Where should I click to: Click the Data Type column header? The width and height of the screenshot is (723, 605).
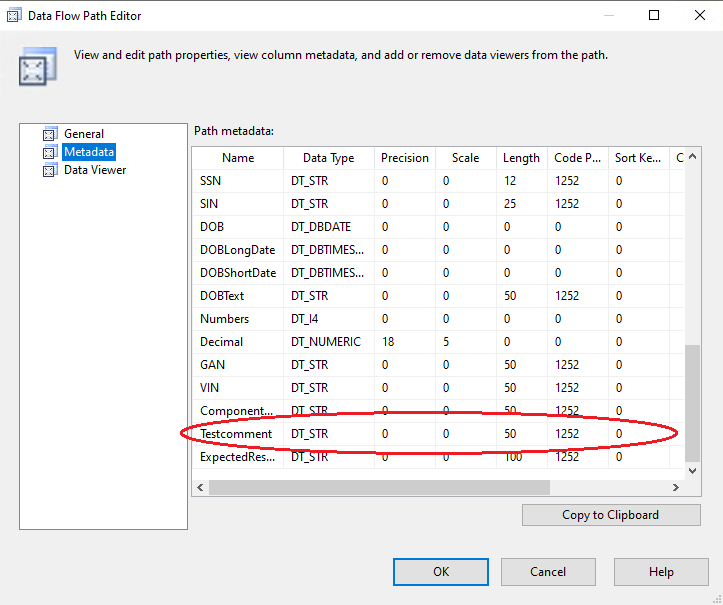click(328, 158)
